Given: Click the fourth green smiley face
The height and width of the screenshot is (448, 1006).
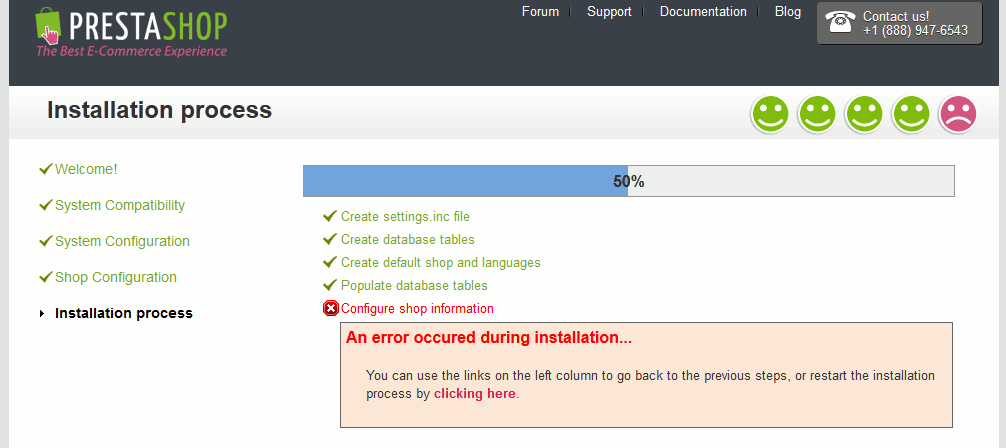Looking at the screenshot, I should pos(911,114).
